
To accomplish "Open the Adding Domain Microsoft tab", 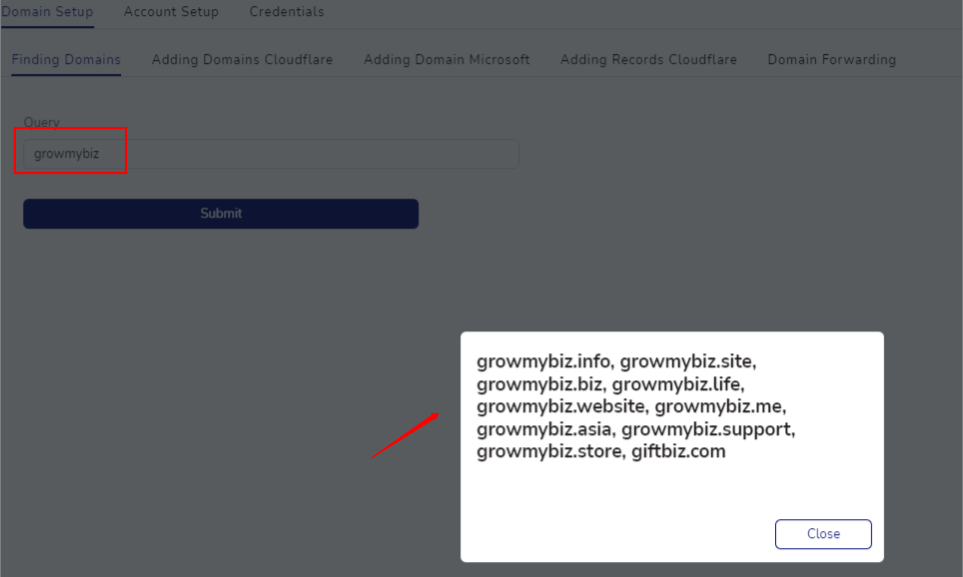I will click(x=446, y=60).
